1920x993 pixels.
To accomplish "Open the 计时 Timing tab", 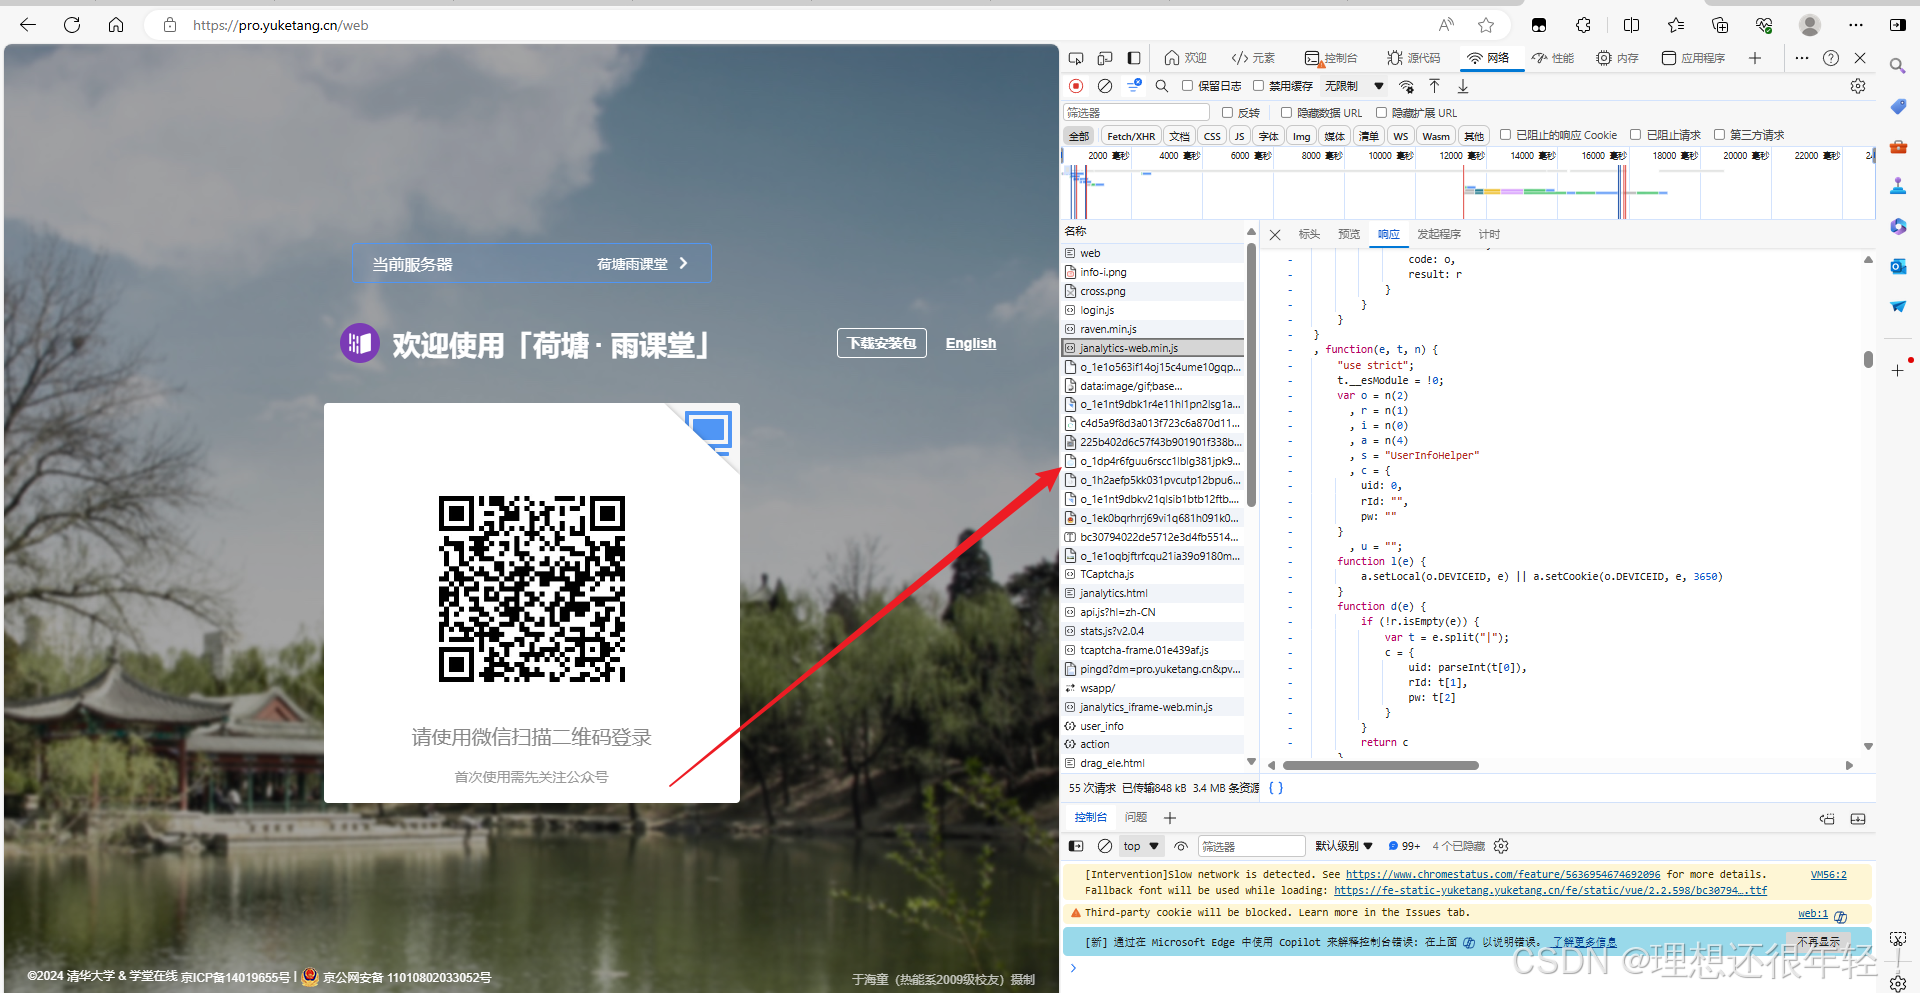I will (1489, 235).
